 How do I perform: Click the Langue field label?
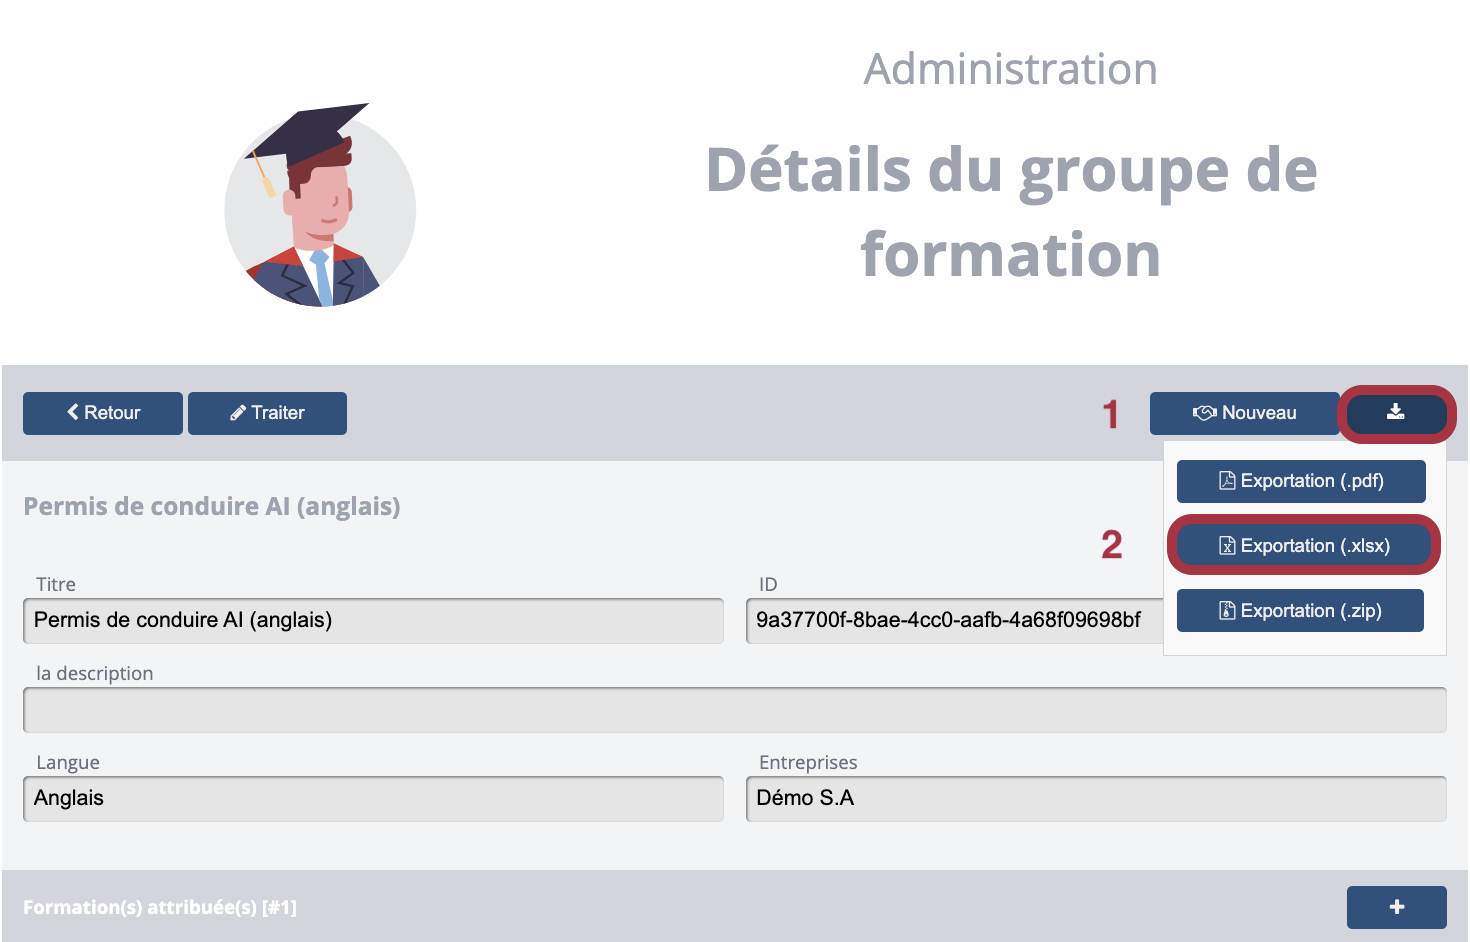coord(68,762)
